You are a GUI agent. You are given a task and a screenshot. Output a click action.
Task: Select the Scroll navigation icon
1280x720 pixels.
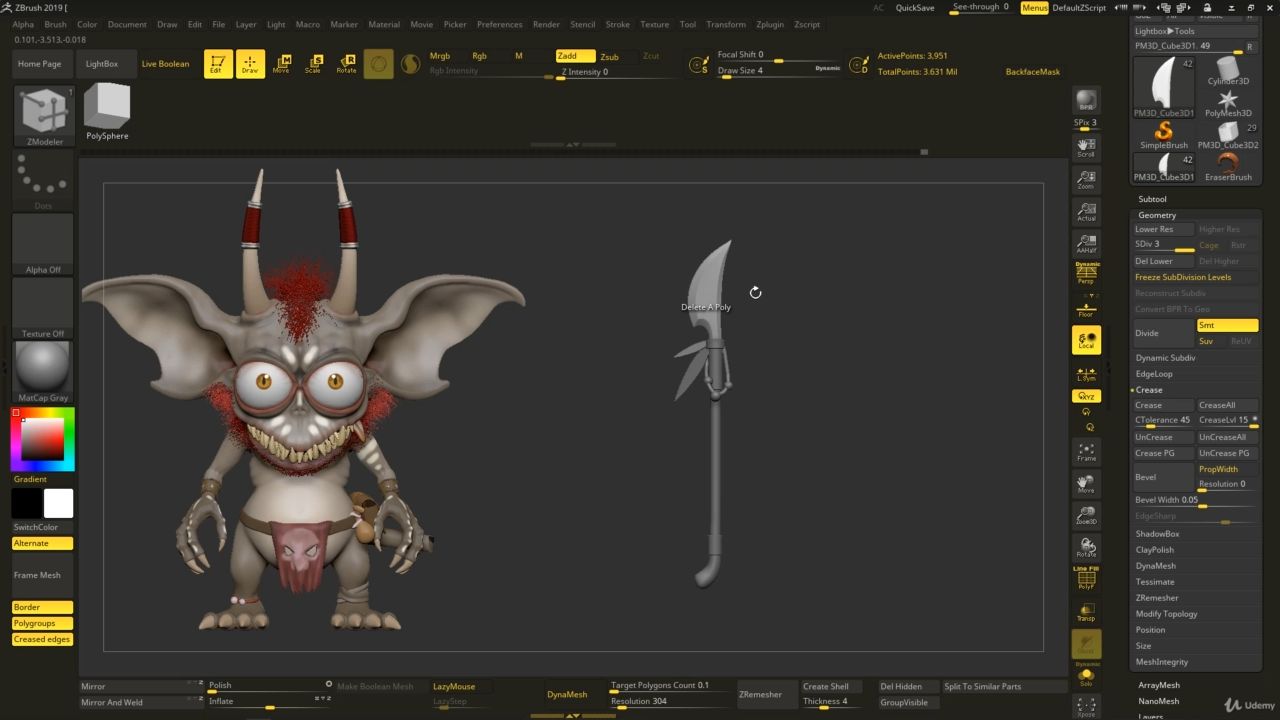click(1086, 149)
